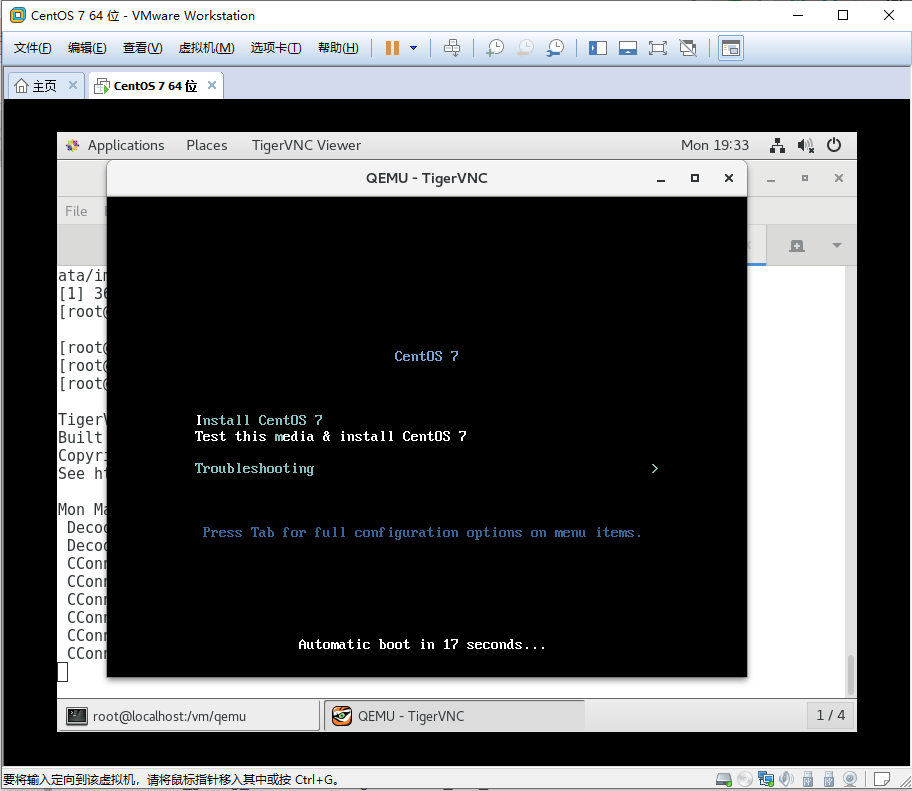
Task: Open the power options dropdown arrow
Action: coord(414,48)
